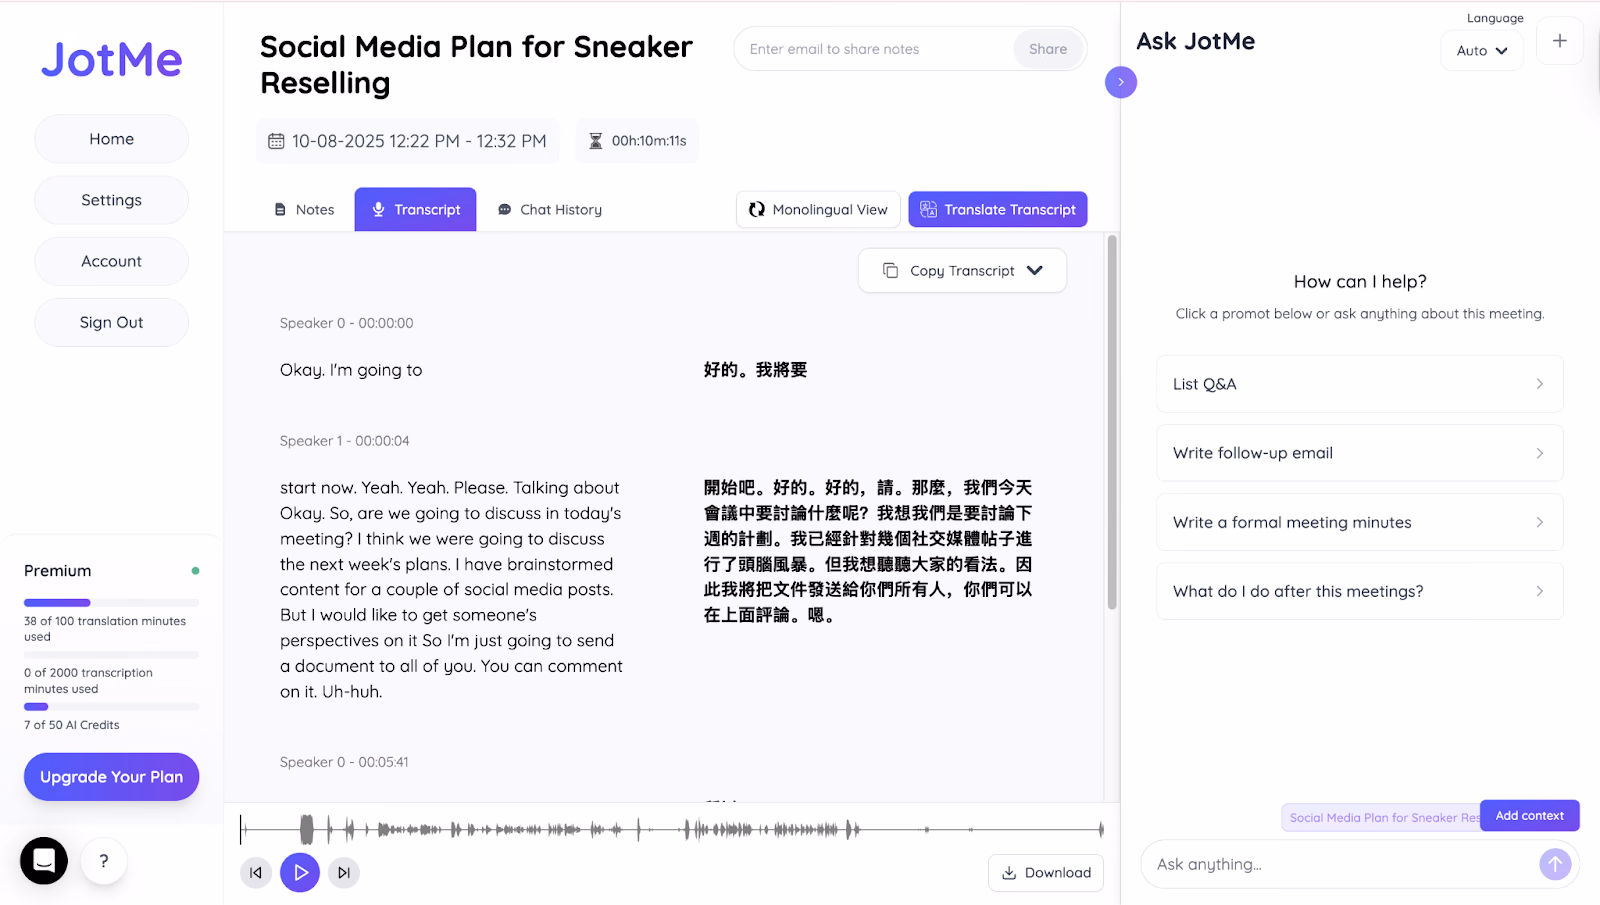The width and height of the screenshot is (1600, 905).
Task: Click the Speaker 1 - 00:00:04 timestamp
Action: point(345,441)
